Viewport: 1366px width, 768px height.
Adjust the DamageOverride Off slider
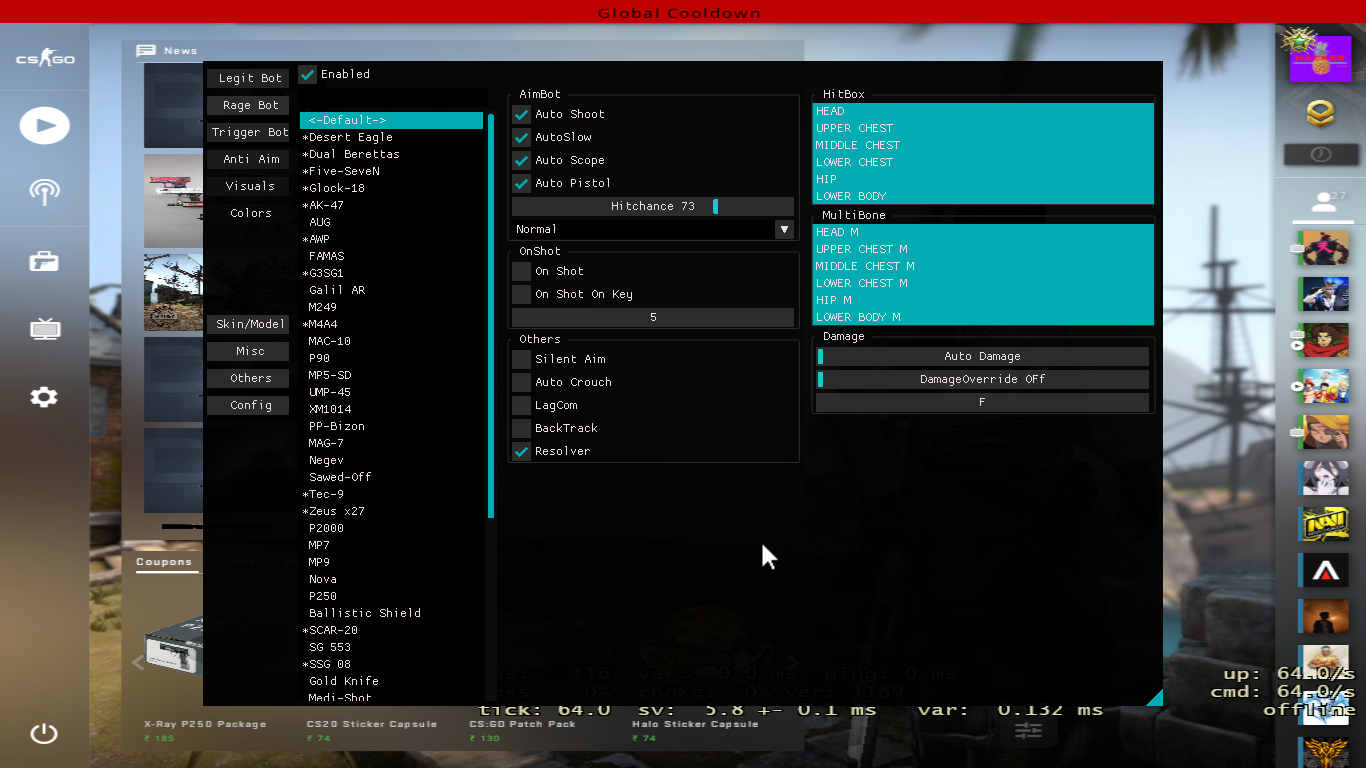pyautogui.click(x=982, y=379)
